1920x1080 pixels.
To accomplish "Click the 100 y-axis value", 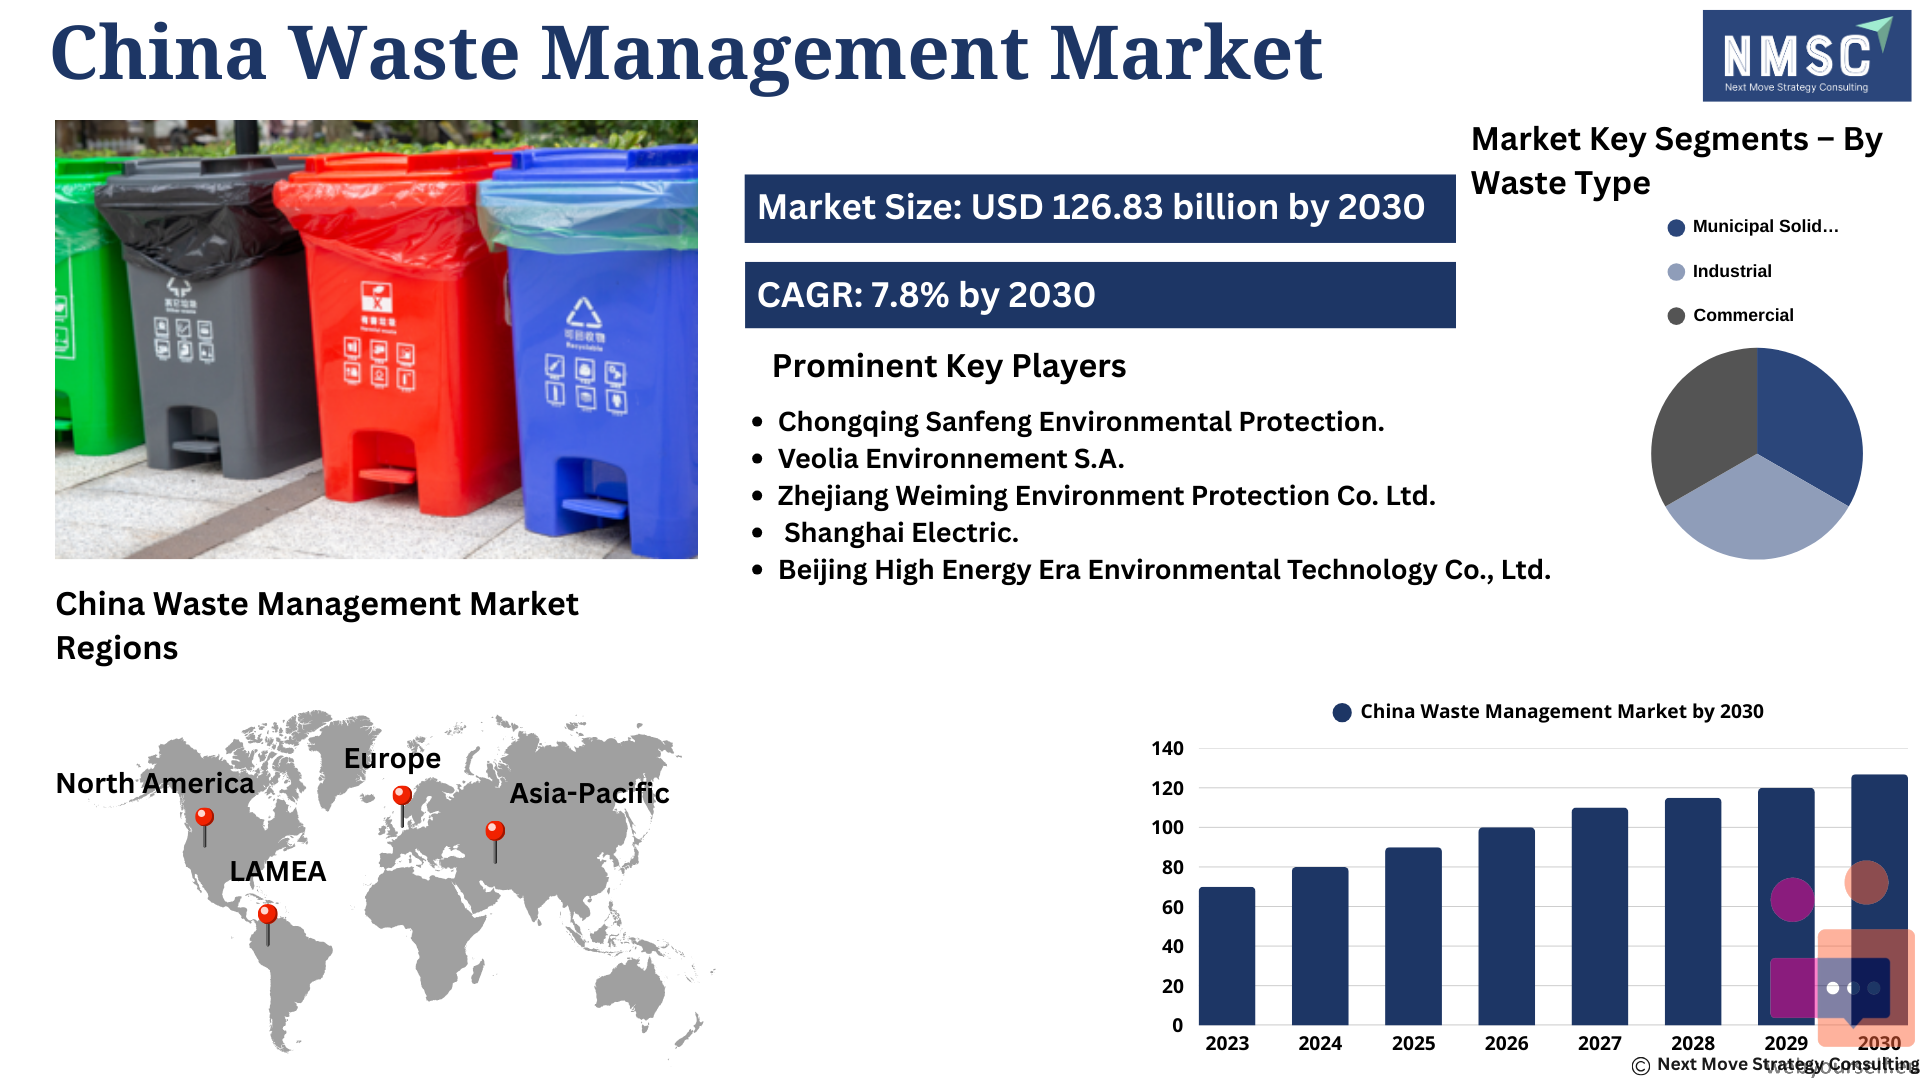I will (x=1167, y=828).
